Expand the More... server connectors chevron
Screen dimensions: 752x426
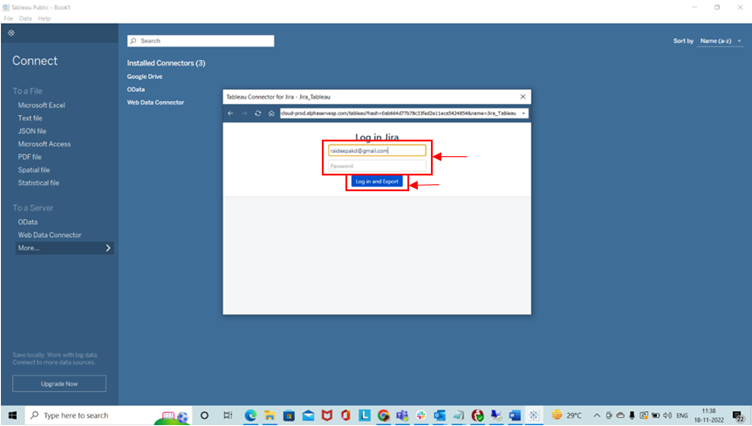[108, 248]
